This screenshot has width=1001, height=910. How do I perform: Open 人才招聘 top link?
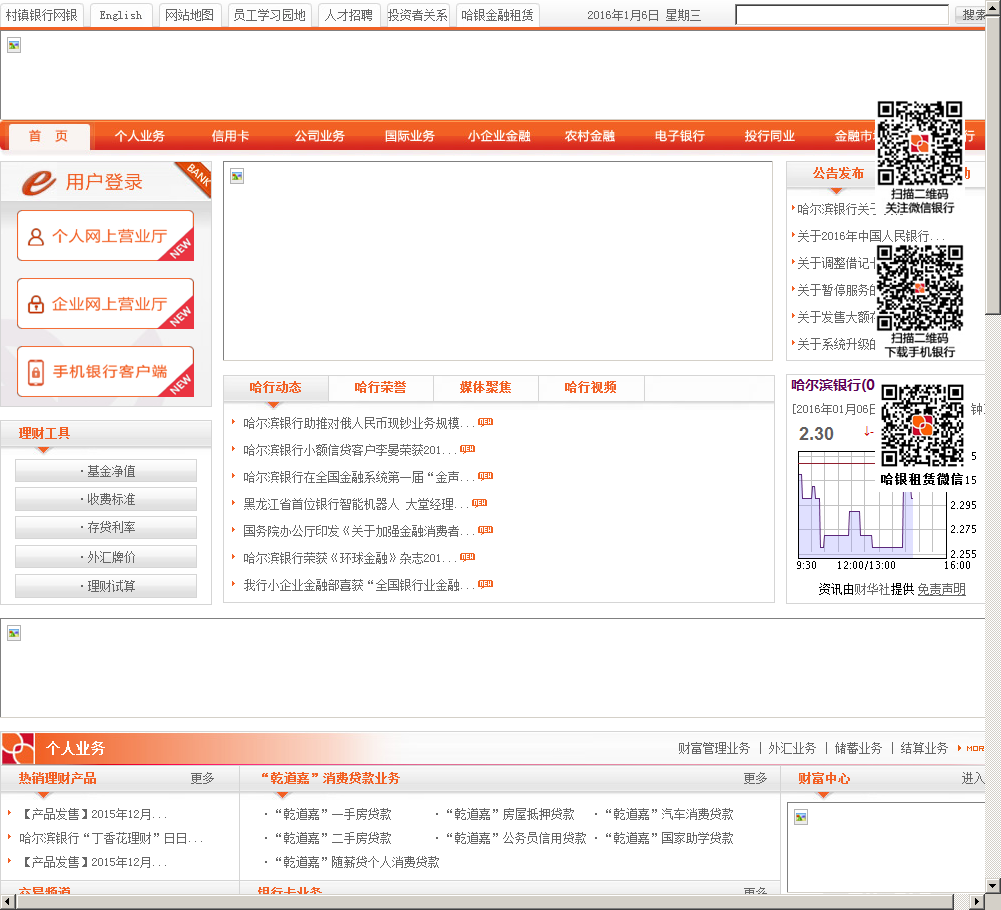click(x=349, y=15)
